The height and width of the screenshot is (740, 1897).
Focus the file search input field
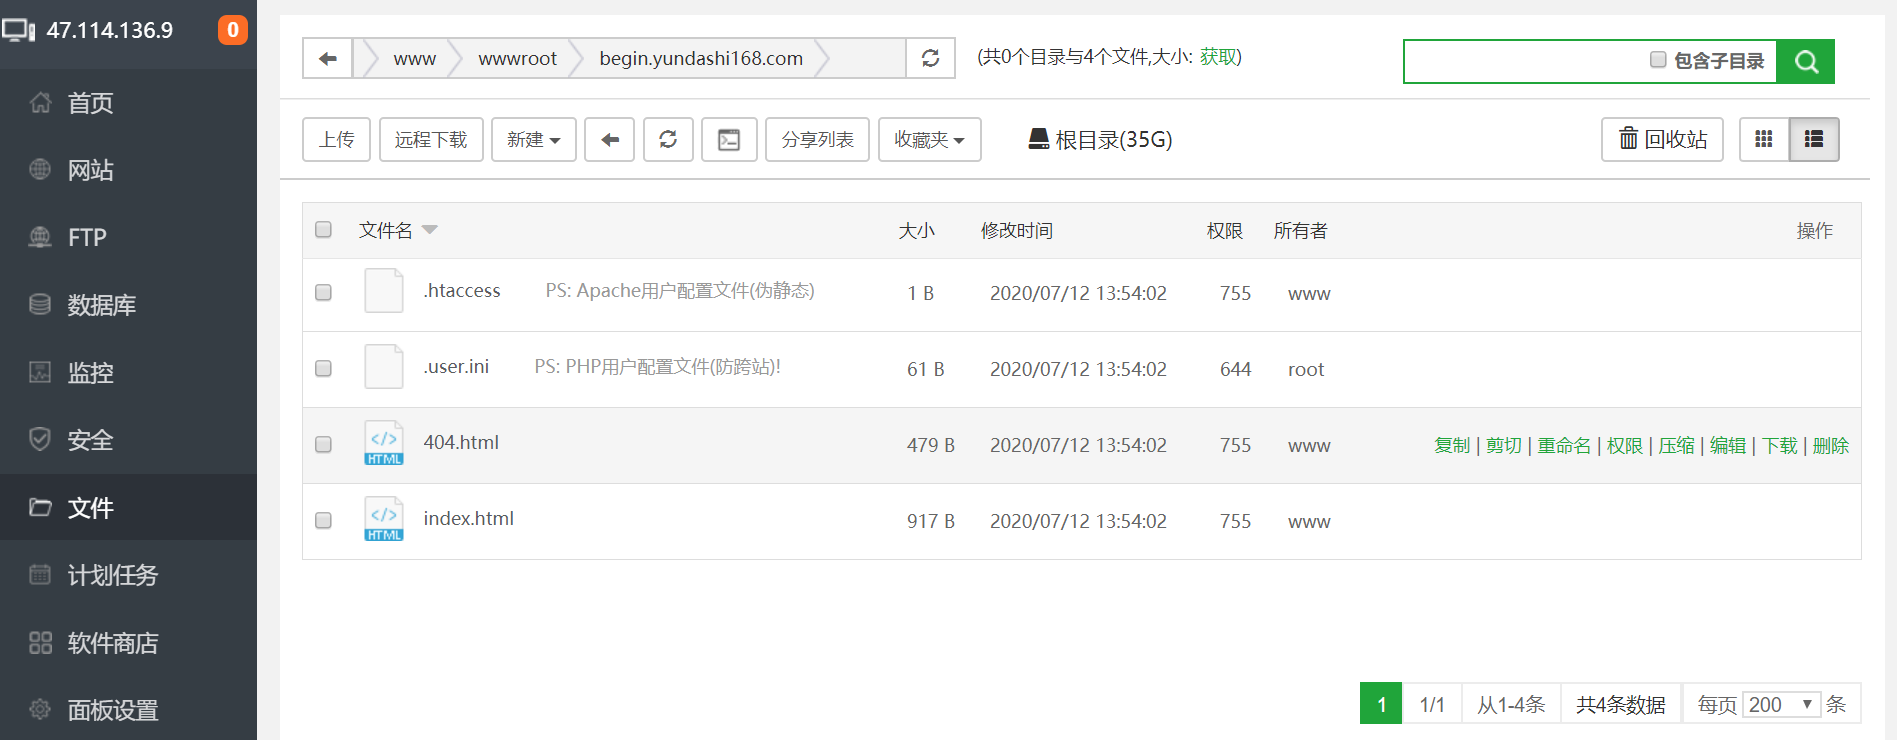[1523, 61]
